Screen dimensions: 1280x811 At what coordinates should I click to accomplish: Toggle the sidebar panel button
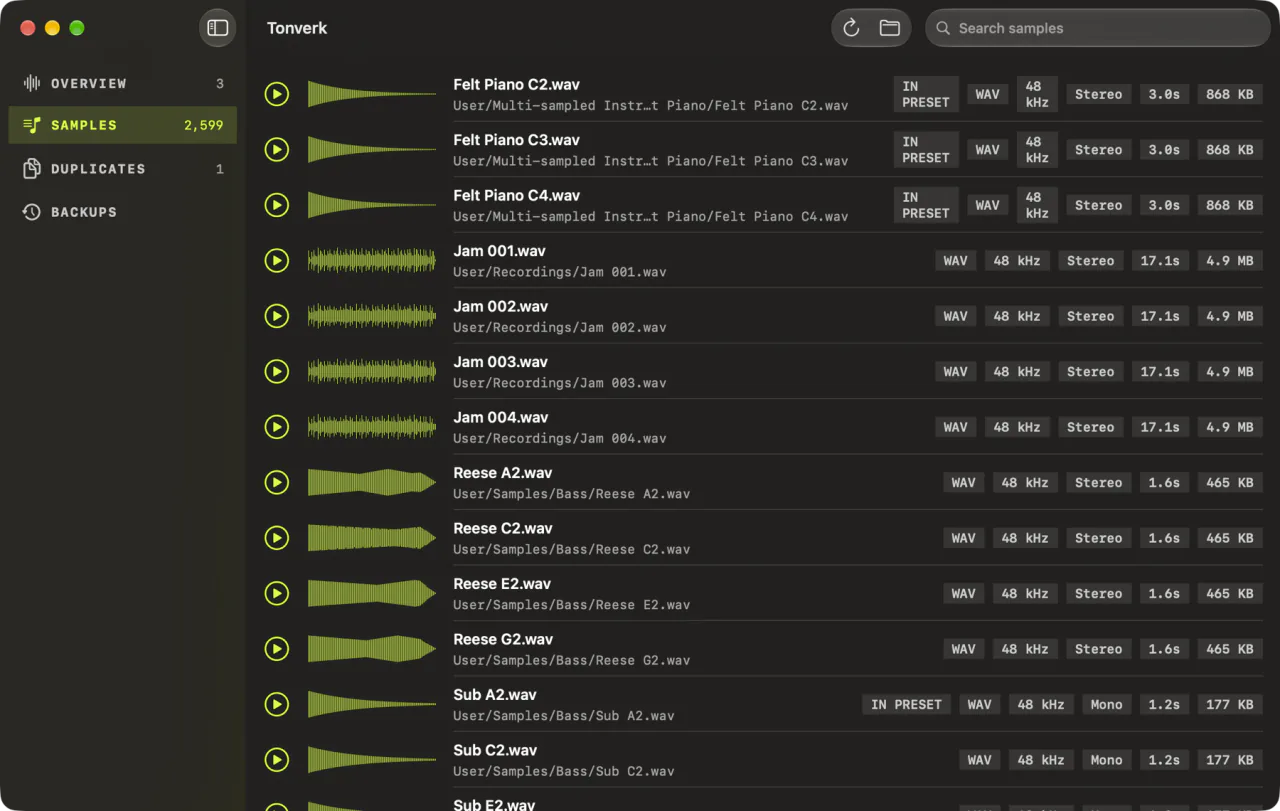tap(218, 28)
